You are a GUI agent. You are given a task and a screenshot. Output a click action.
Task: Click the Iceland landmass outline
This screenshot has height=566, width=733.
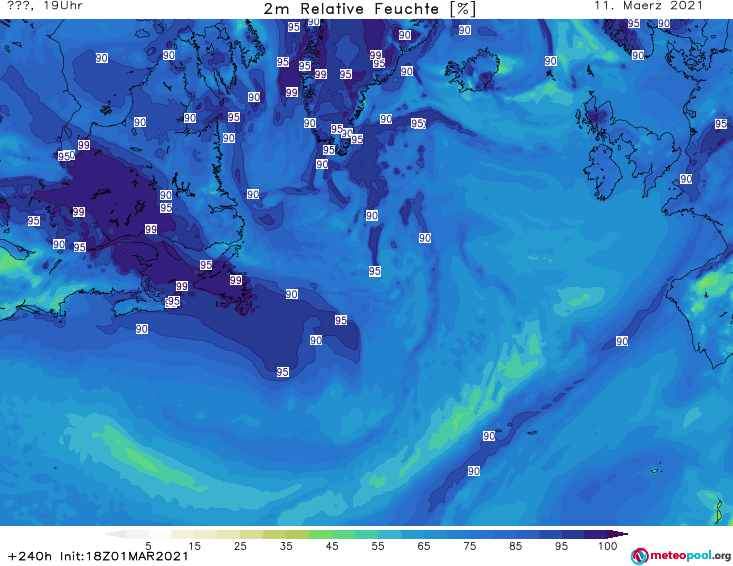472,70
